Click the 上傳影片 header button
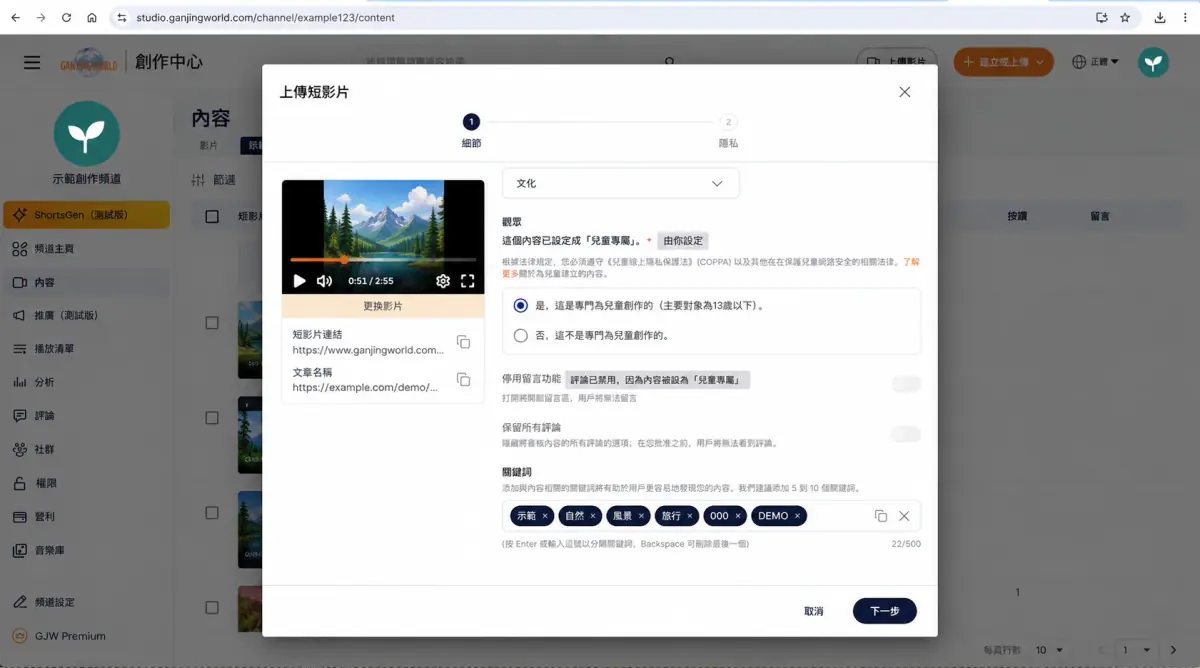 coord(897,62)
